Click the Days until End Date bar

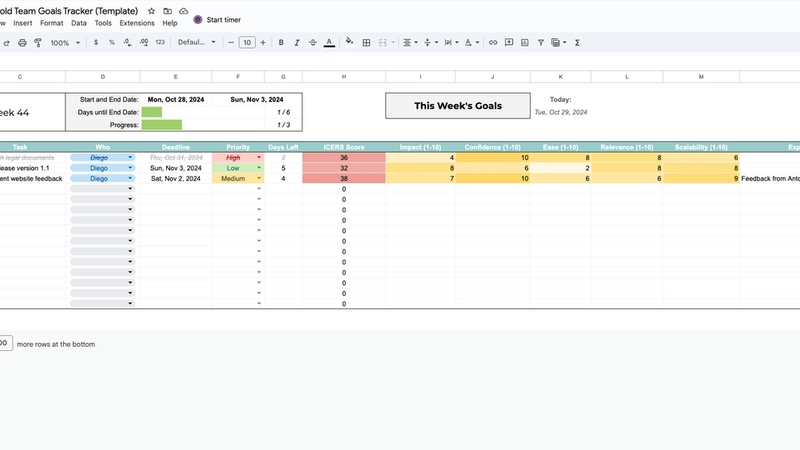coord(152,112)
